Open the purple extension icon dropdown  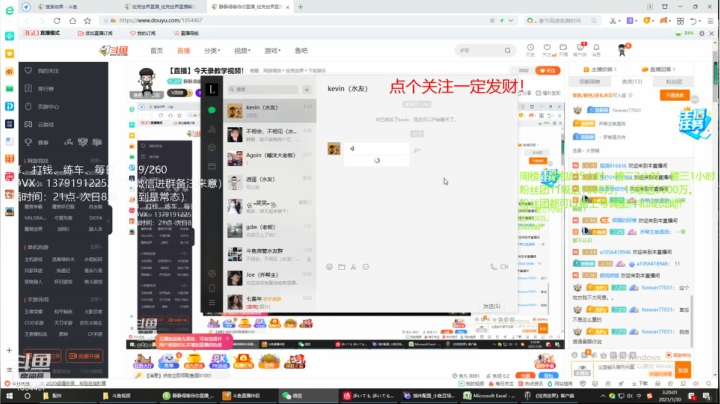click(632, 21)
